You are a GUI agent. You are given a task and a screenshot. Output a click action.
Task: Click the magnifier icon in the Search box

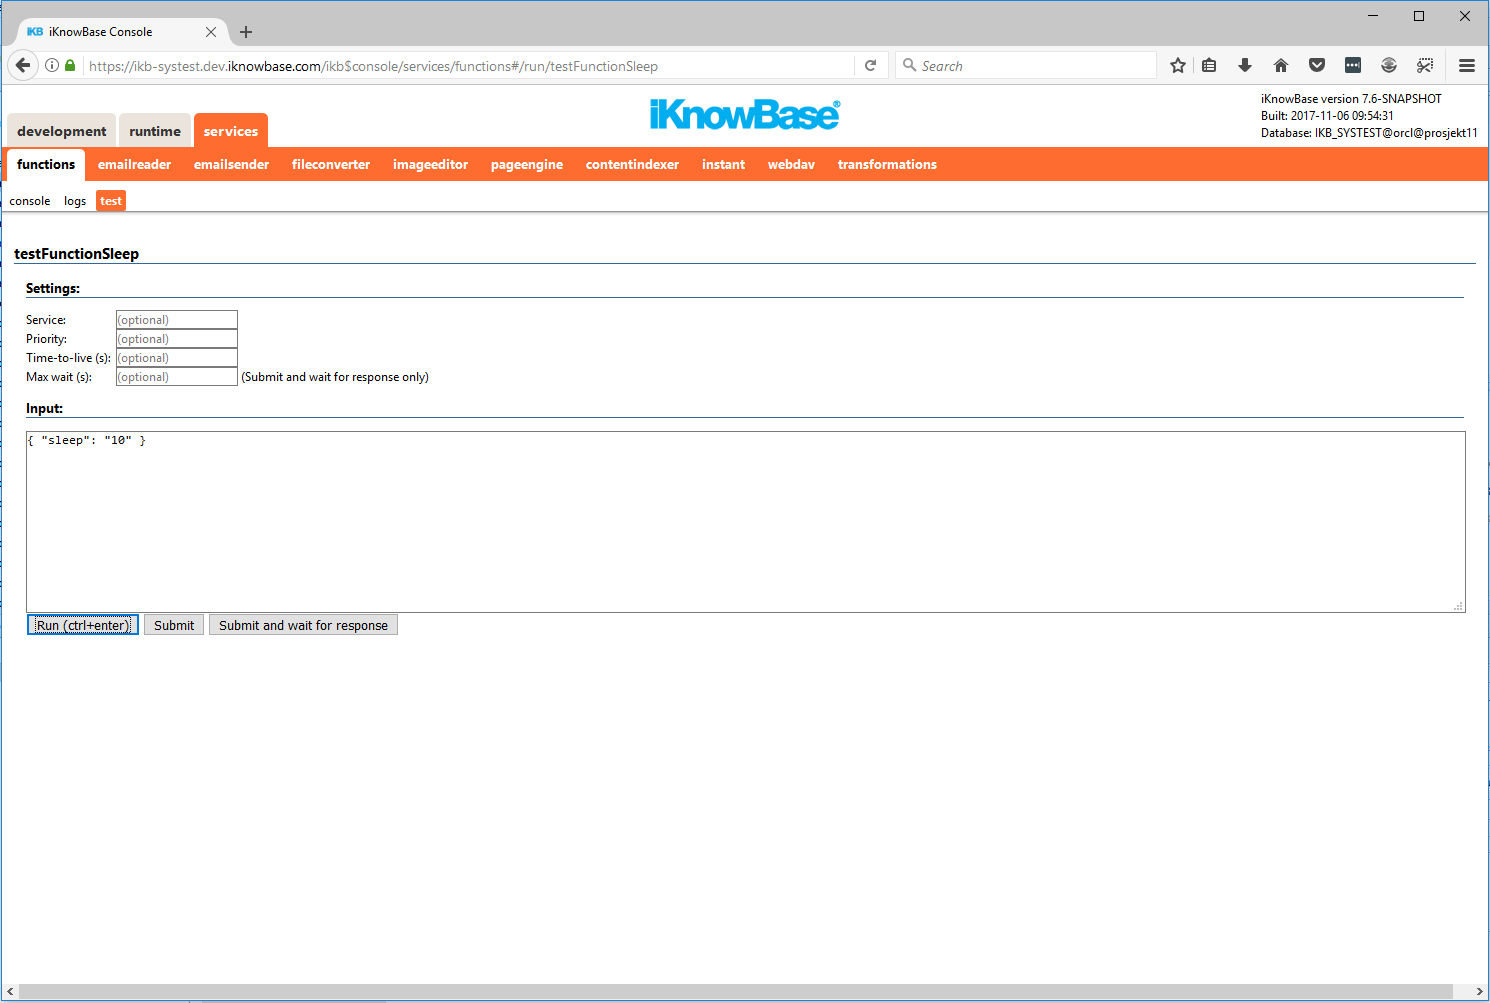pos(909,65)
